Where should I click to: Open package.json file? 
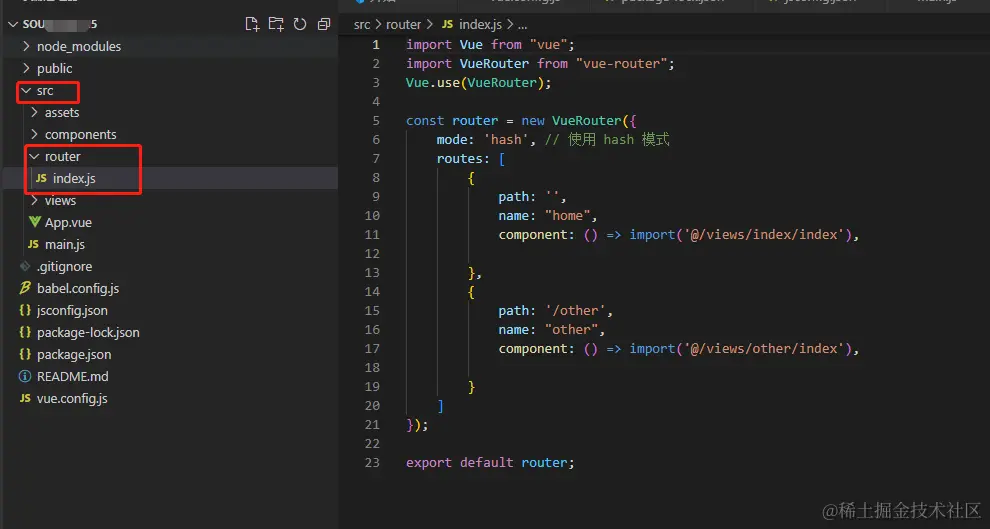pyautogui.click(x=75, y=354)
